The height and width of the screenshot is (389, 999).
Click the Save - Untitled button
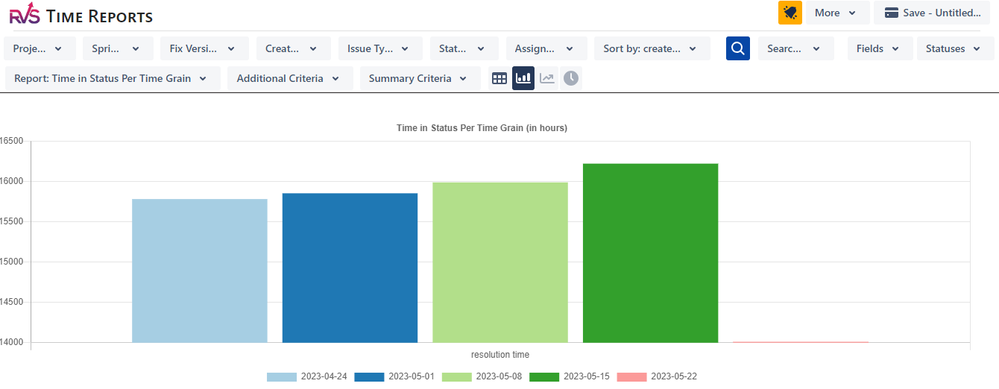(x=932, y=13)
